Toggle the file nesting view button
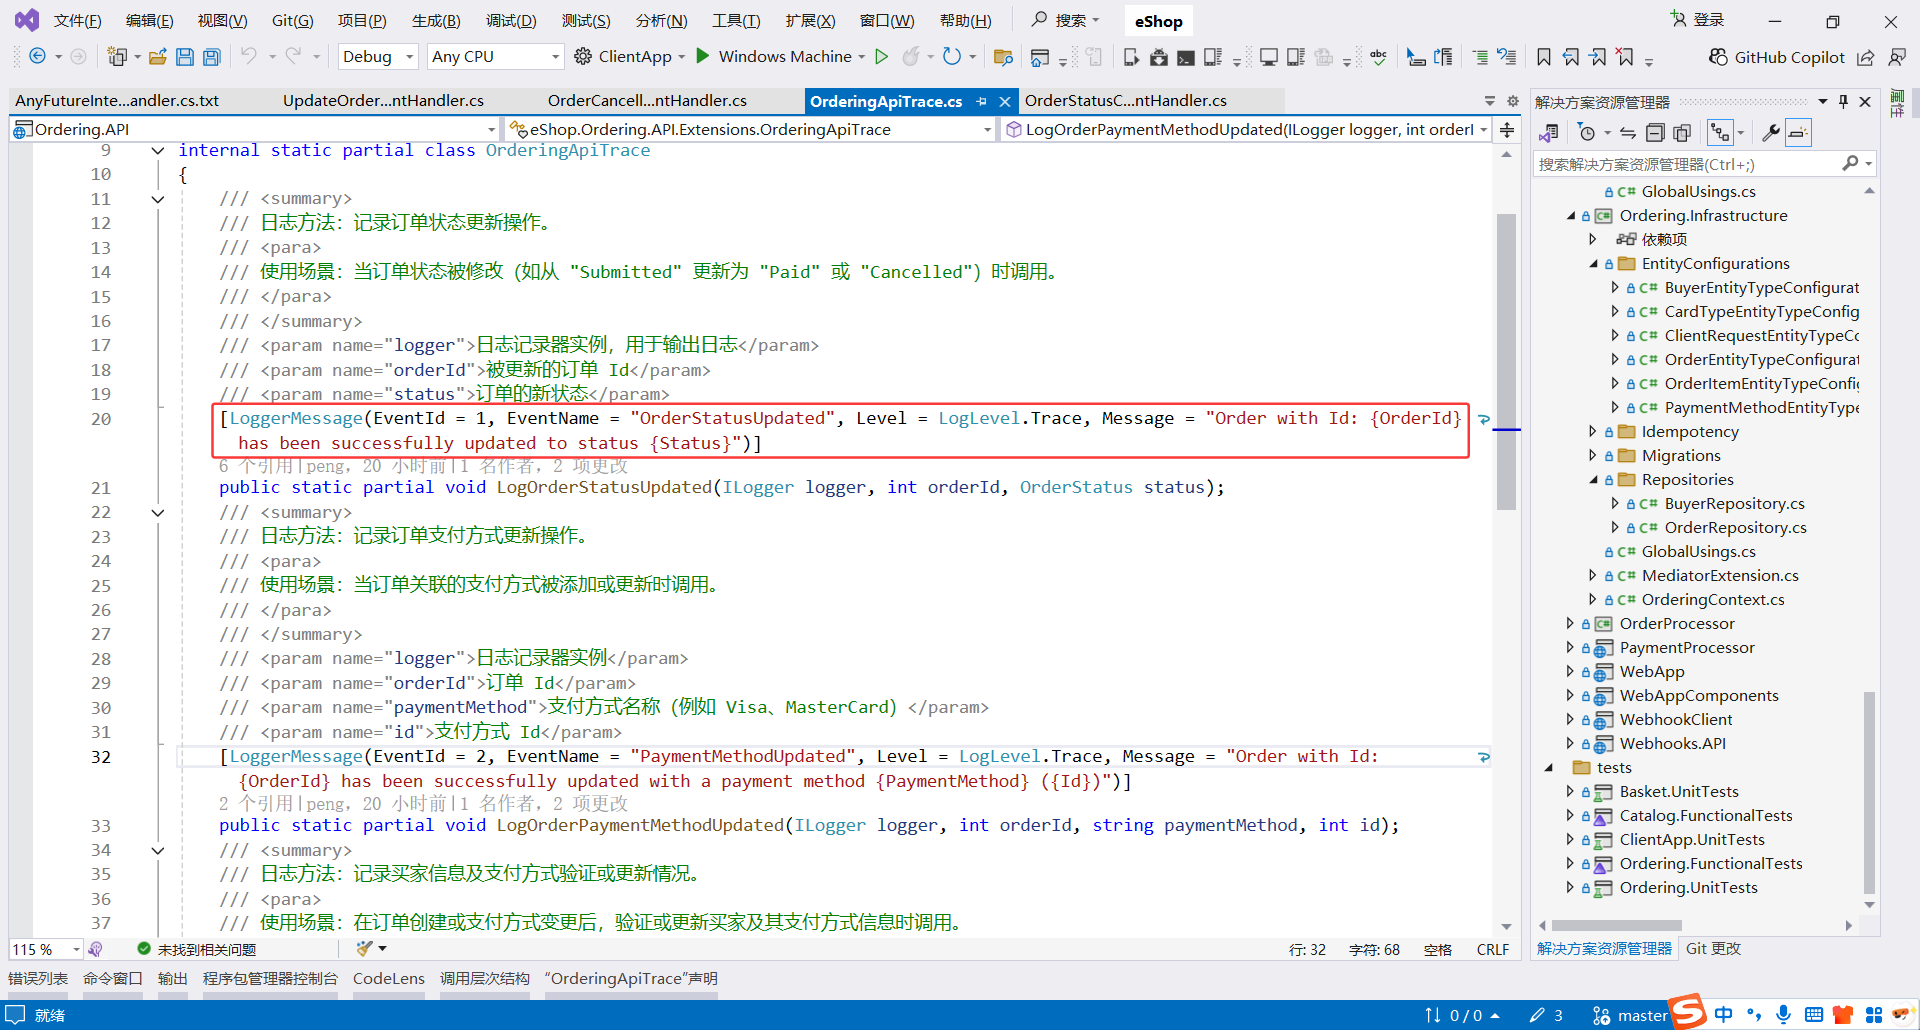This screenshot has width=1920, height=1030. point(1720,132)
